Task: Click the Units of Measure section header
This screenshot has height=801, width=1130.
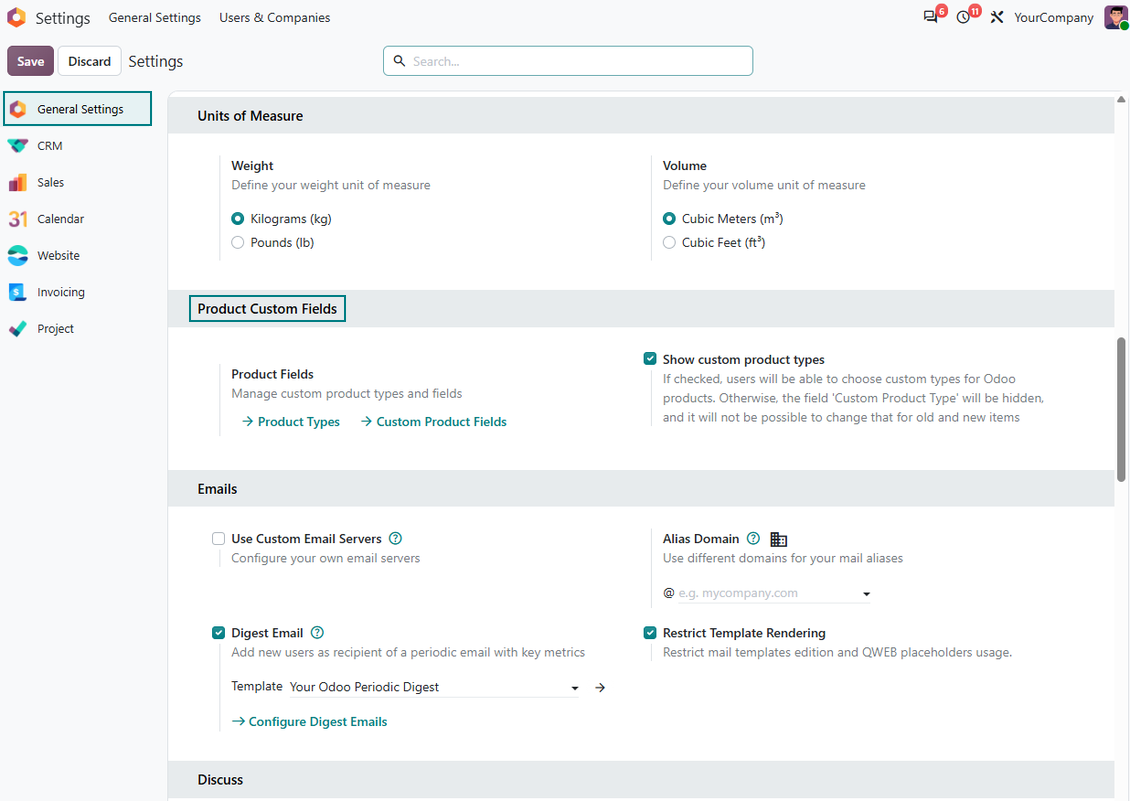Action: click(250, 116)
